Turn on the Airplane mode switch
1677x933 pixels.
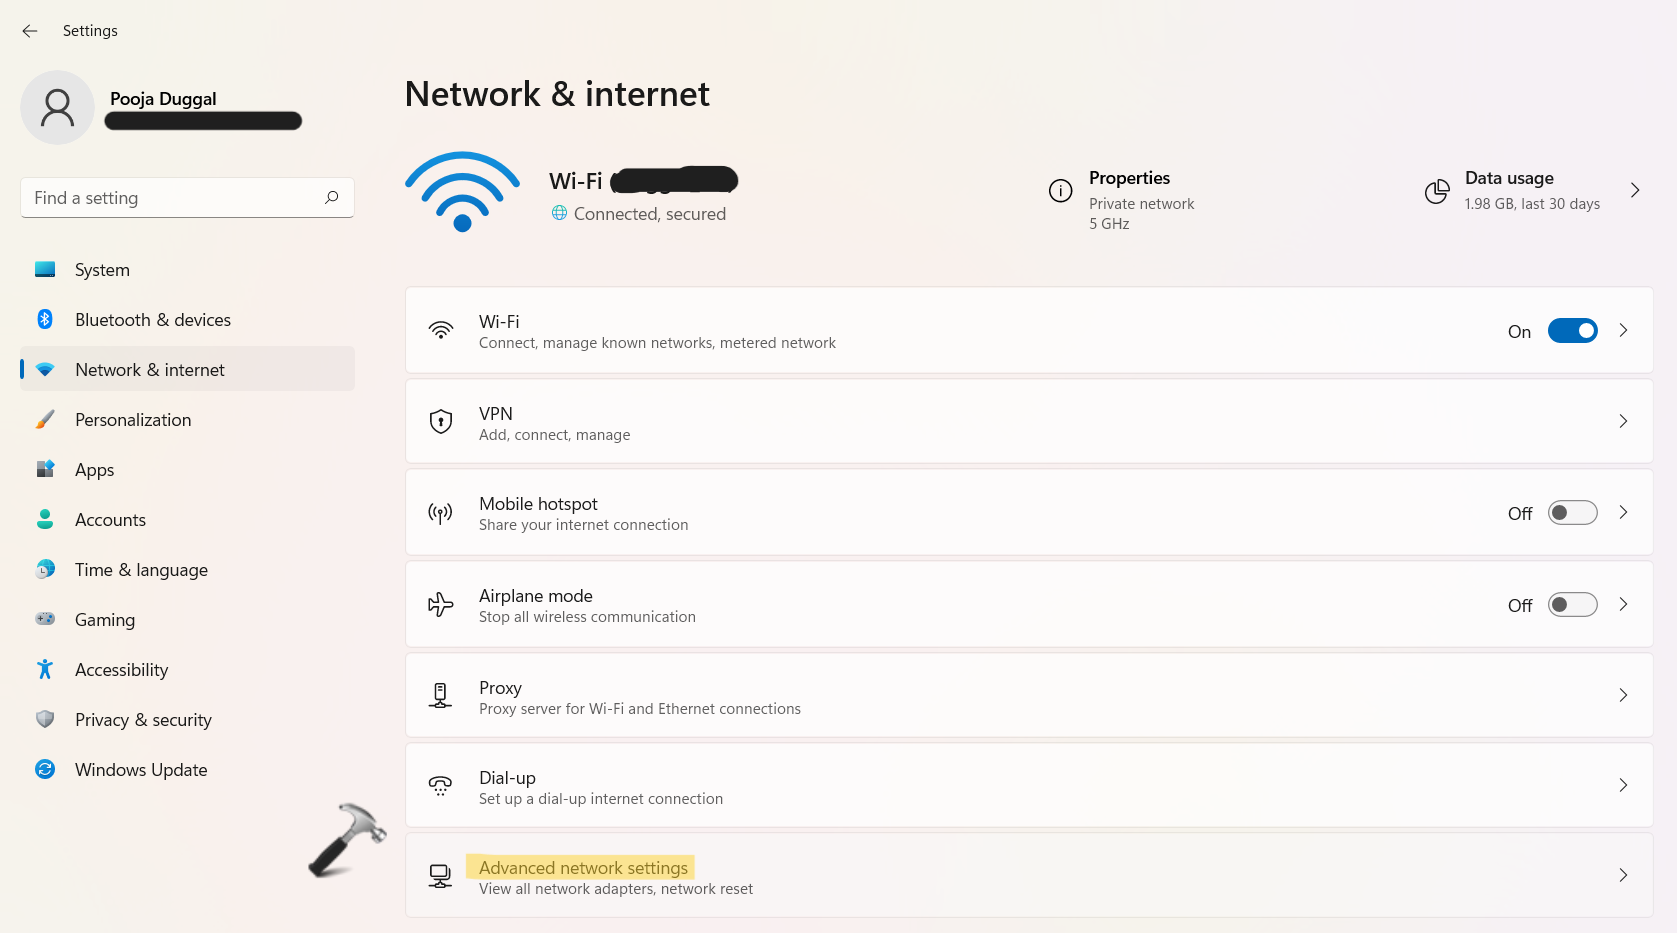pos(1572,605)
